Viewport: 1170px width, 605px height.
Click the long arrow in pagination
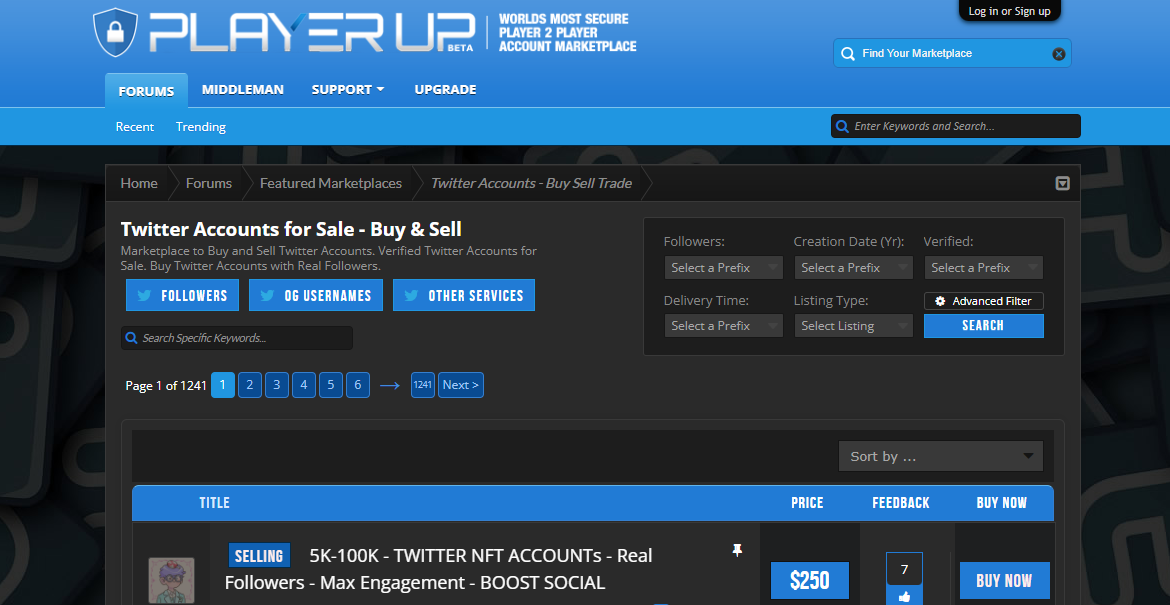click(390, 385)
